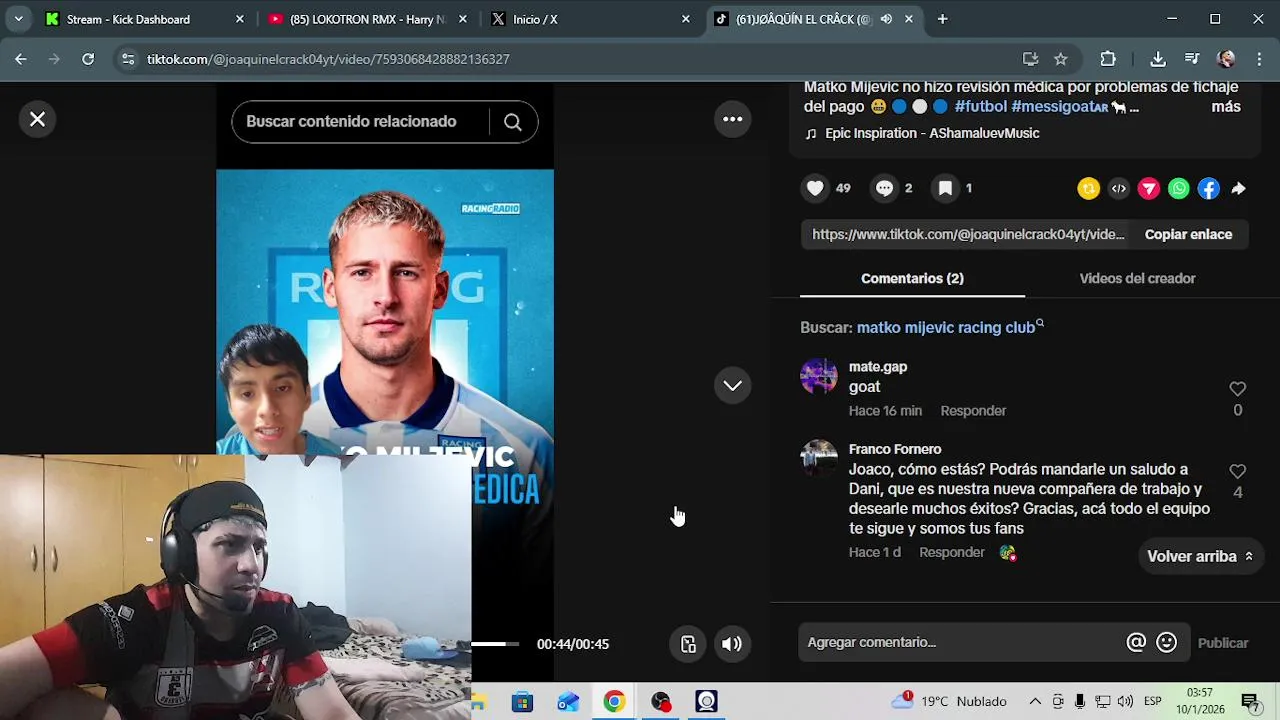Show hidden system tray icons
This screenshot has height=720, width=1280.
click(x=1035, y=701)
